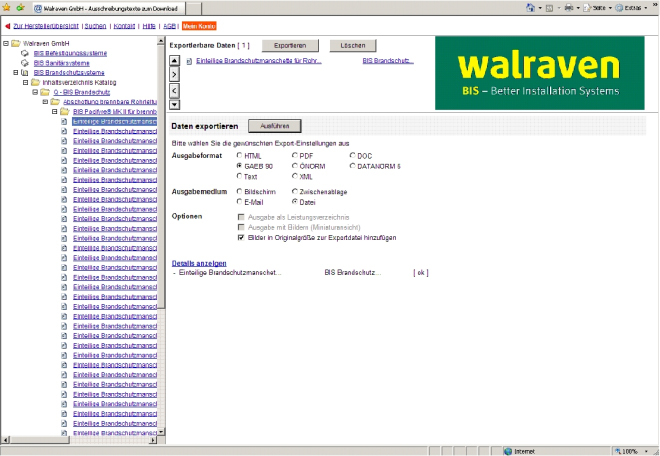
Task: Open Einteilige Brandschutzmanschette für Rohr link
Action: click(x=258, y=61)
